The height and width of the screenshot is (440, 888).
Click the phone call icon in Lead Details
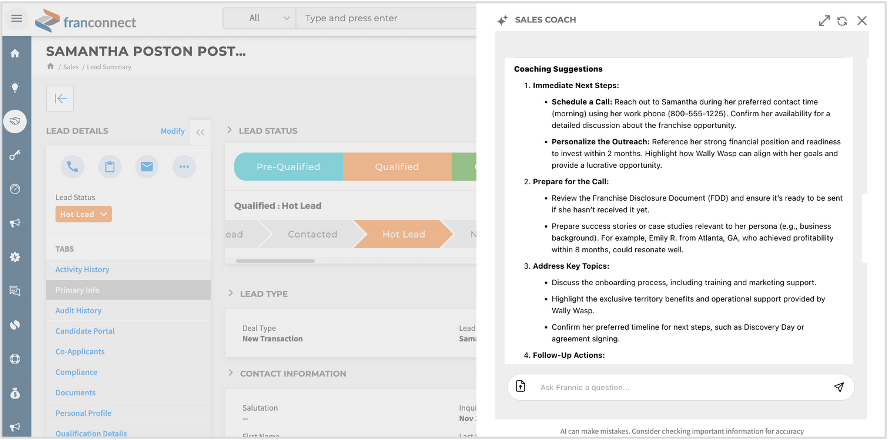[72, 166]
